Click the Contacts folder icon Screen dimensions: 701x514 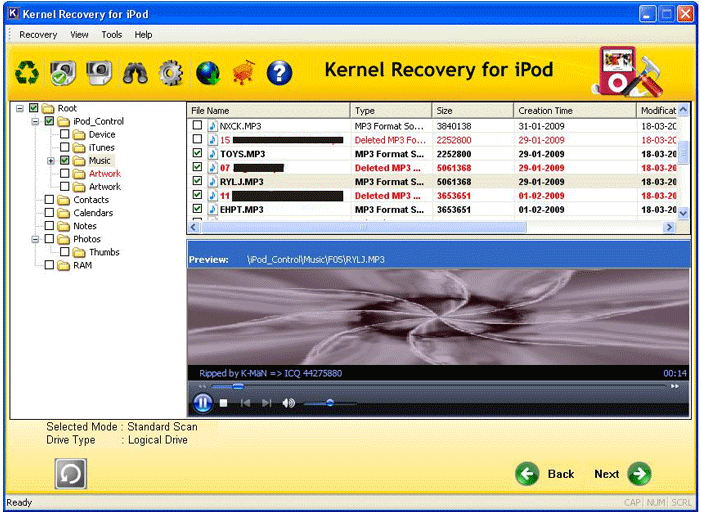click(64, 200)
